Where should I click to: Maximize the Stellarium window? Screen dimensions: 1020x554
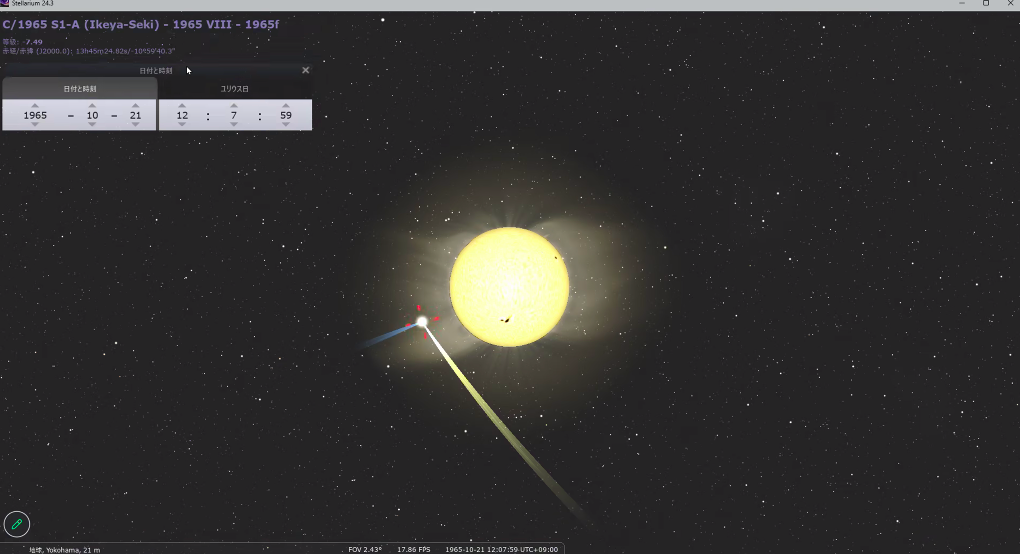point(985,4)
